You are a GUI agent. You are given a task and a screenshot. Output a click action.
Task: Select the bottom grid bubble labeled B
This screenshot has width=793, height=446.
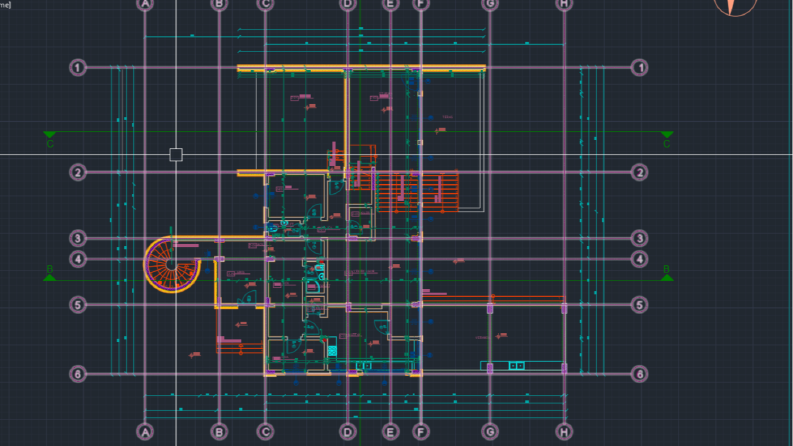click(219, 432)
